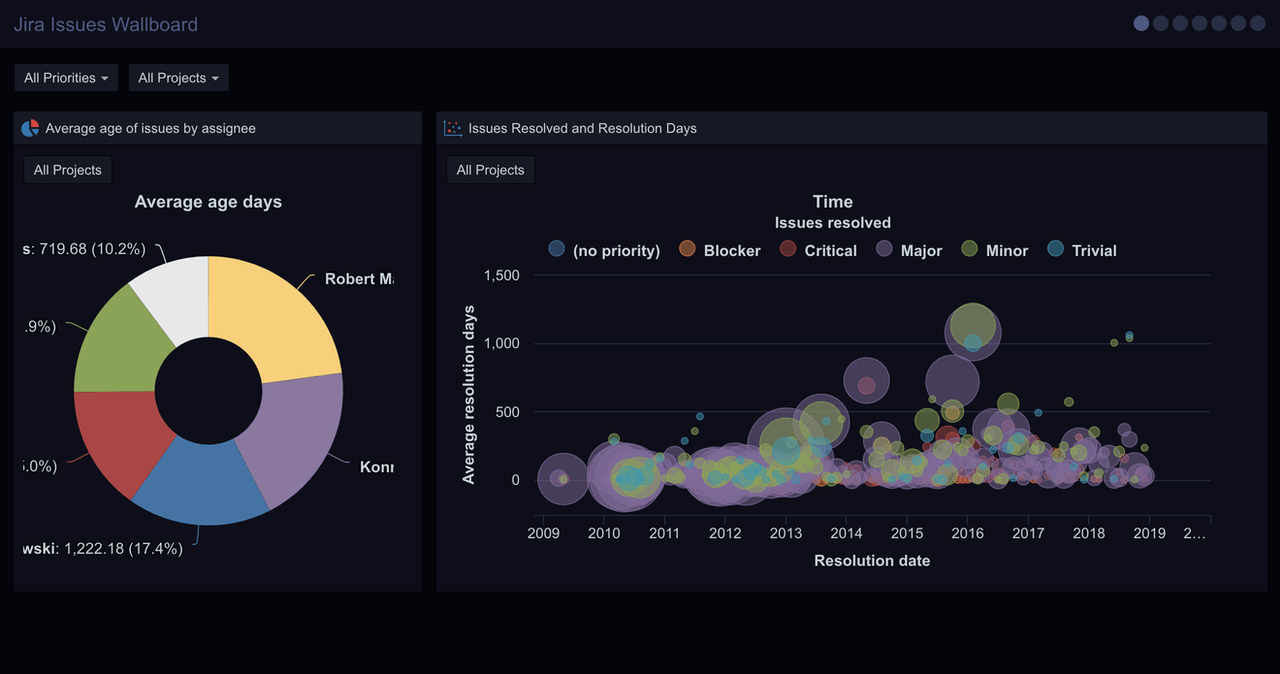Screen dimensions: 1280x674
Task: Click the pie chart icon beside Average age title
Action: (x=30, y=128)
